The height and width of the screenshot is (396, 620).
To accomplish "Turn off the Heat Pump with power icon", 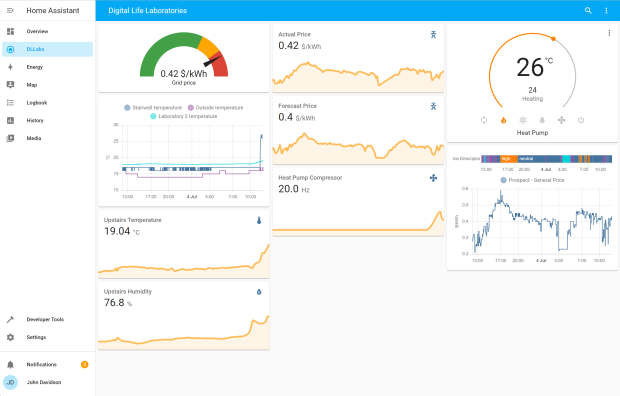I will coord(581,120).
